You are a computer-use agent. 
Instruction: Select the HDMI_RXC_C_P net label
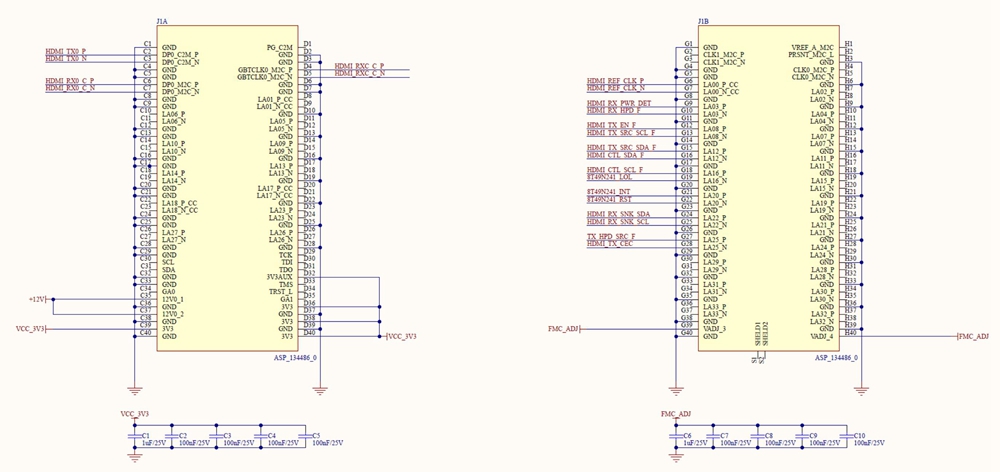(359, 66)
